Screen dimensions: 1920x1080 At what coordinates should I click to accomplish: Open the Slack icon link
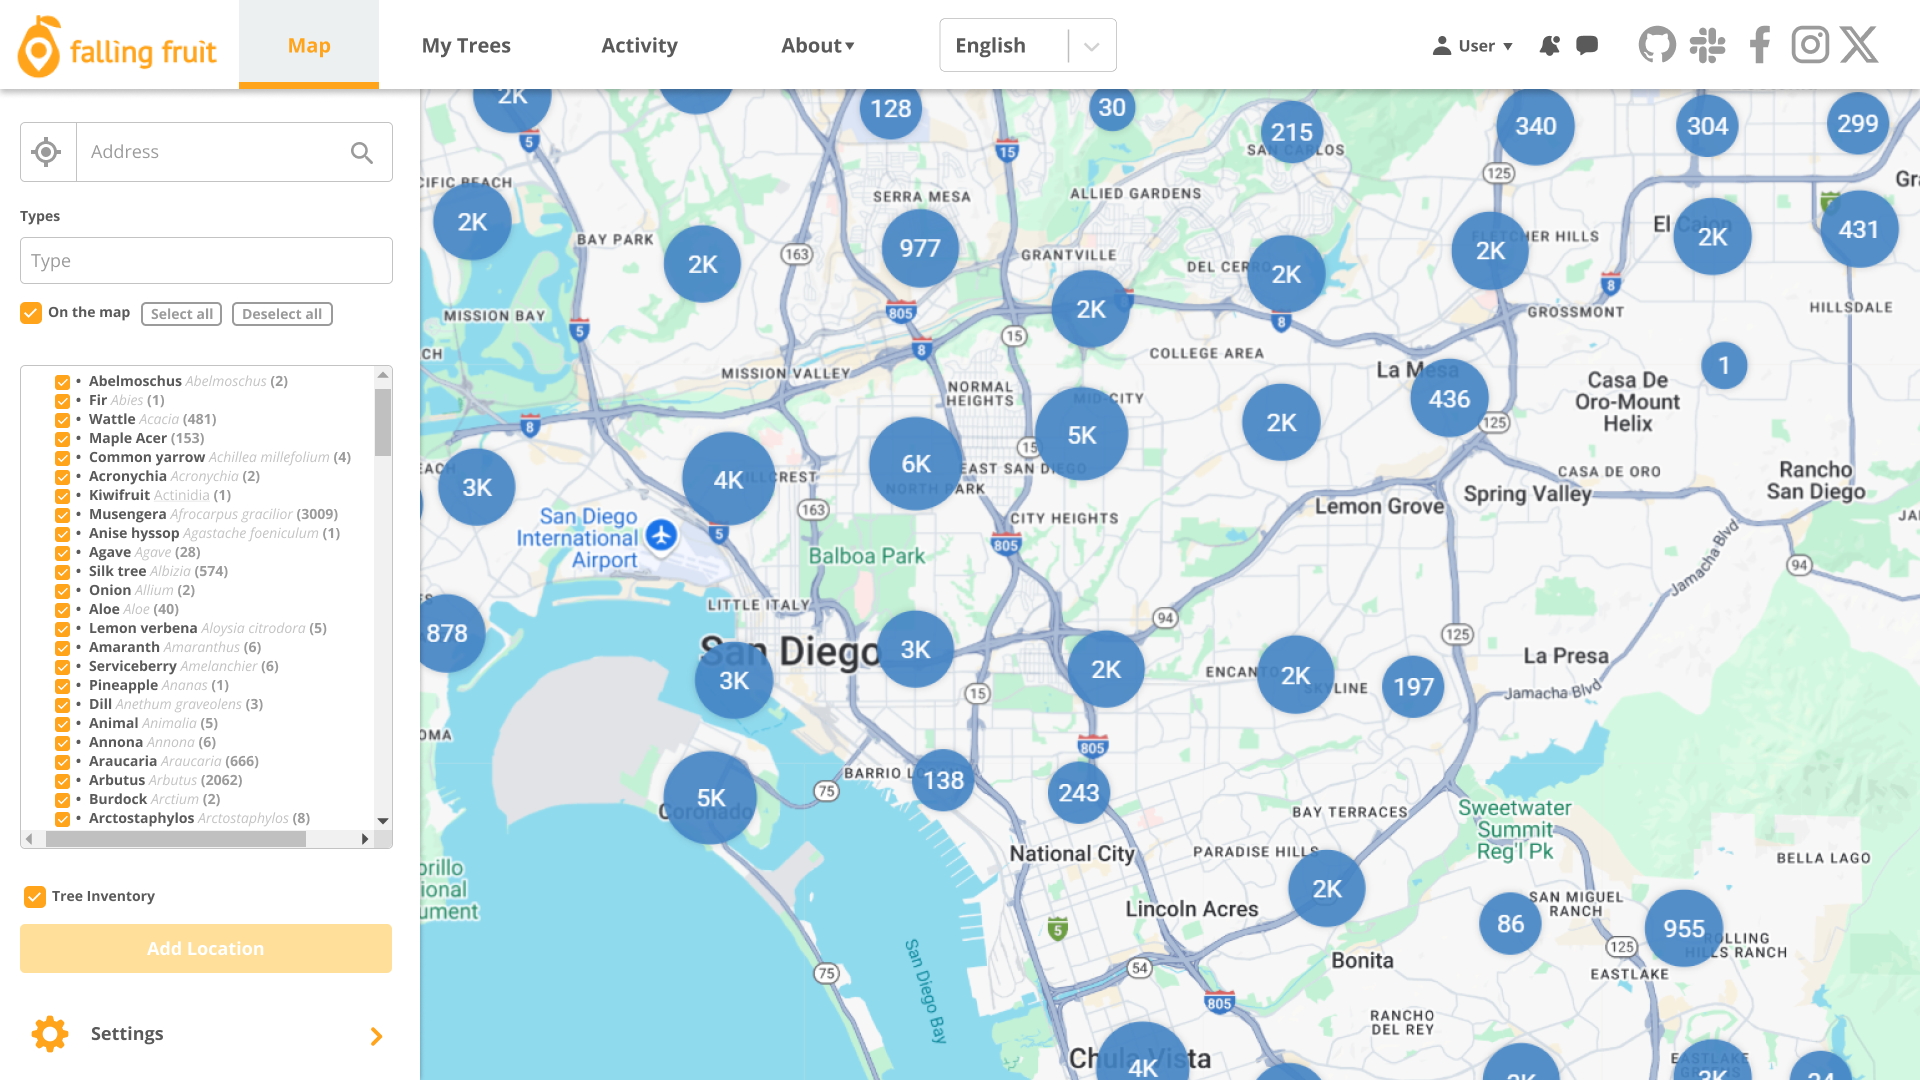pyautogui.click(x=1707, y=45)
